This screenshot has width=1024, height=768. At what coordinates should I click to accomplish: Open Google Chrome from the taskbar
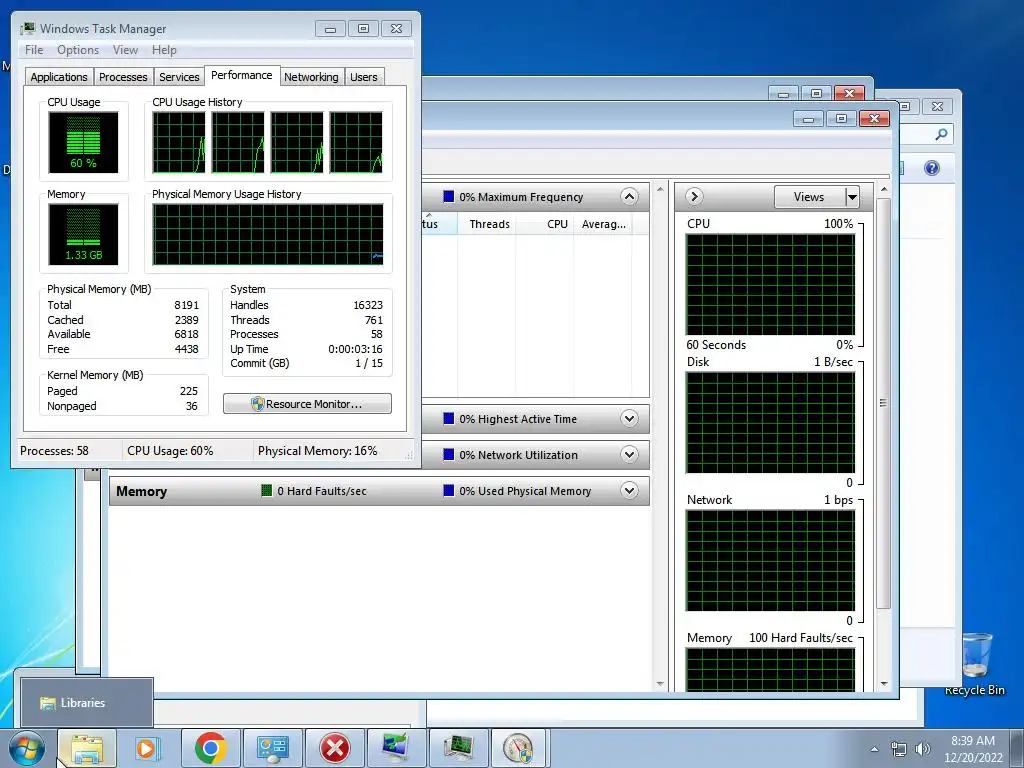(210, 748)
